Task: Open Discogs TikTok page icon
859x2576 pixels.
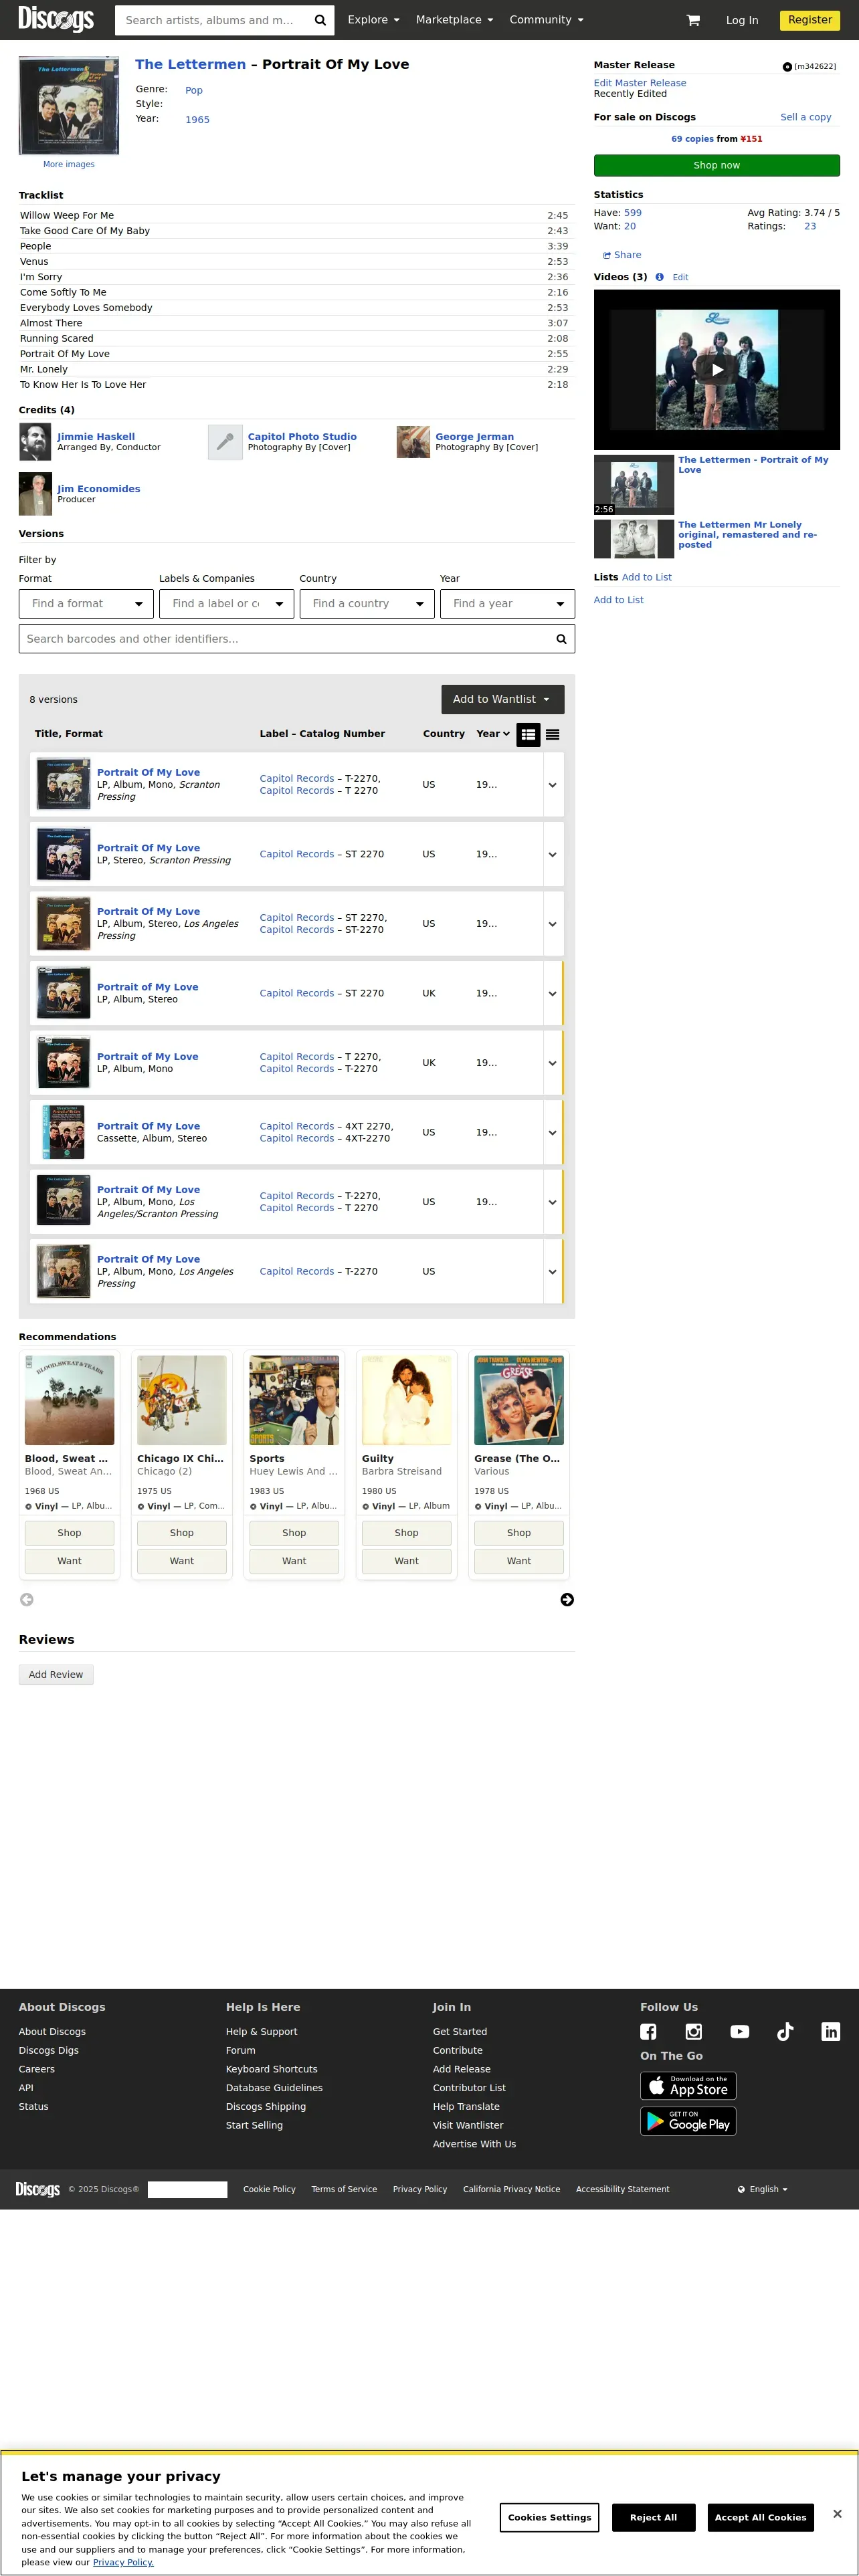Action: tap(785, 2031)
